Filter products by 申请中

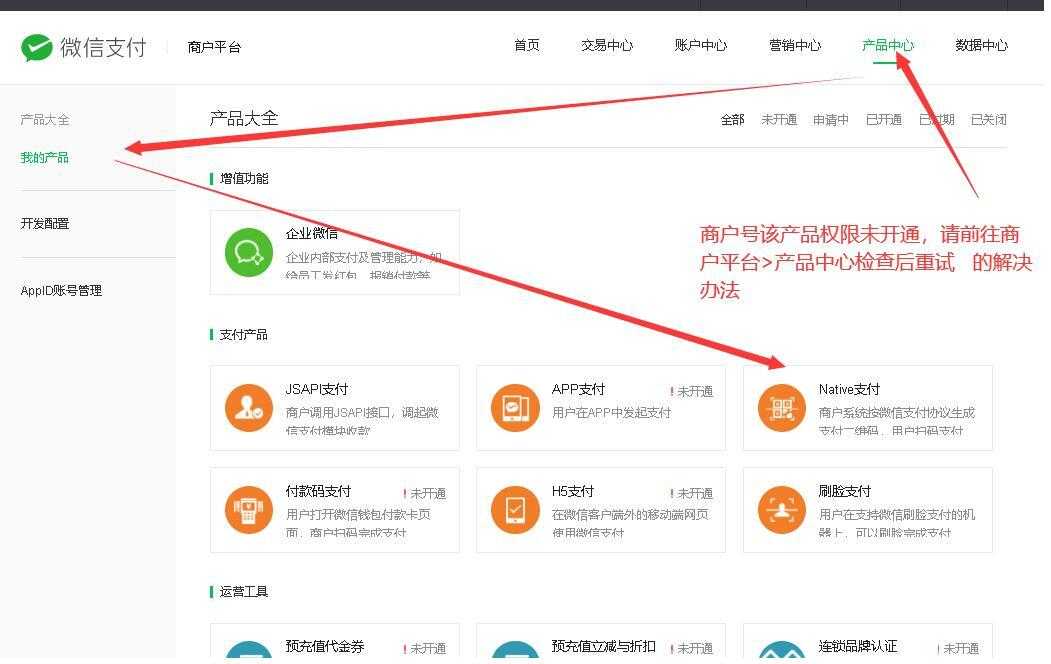[x=830, y=120]
